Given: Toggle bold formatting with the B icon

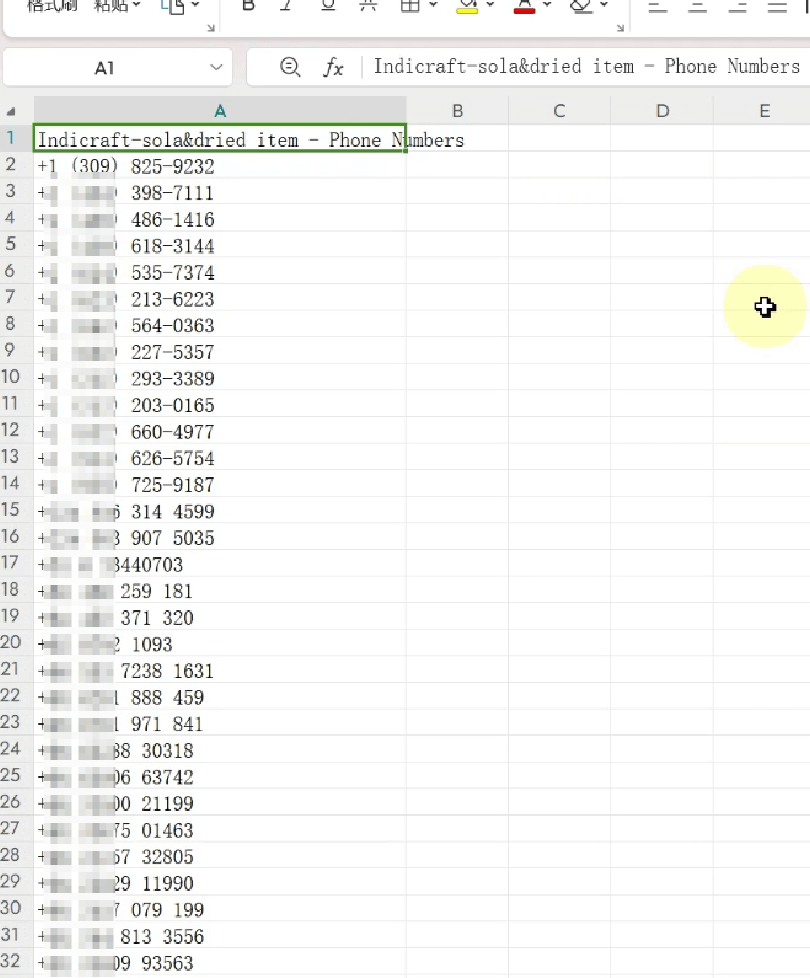Looking at the screenshot, I should 248,6.
